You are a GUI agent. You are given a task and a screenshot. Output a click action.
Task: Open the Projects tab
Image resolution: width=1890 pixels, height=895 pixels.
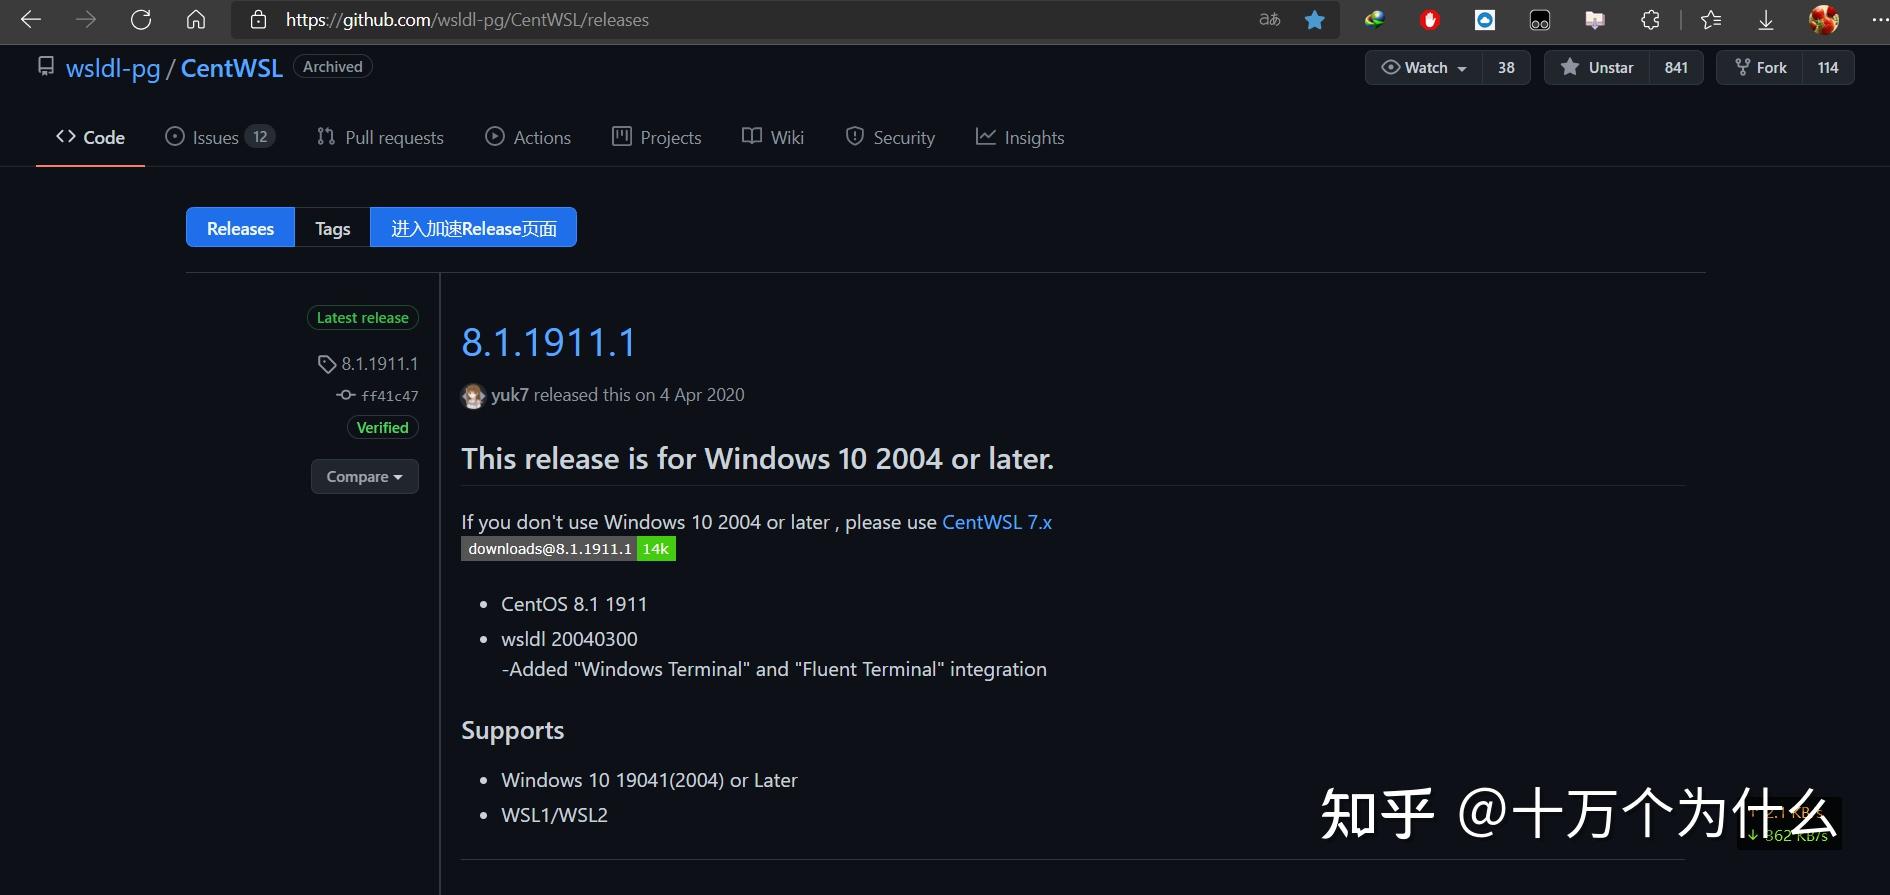click(x=656, y=137)
